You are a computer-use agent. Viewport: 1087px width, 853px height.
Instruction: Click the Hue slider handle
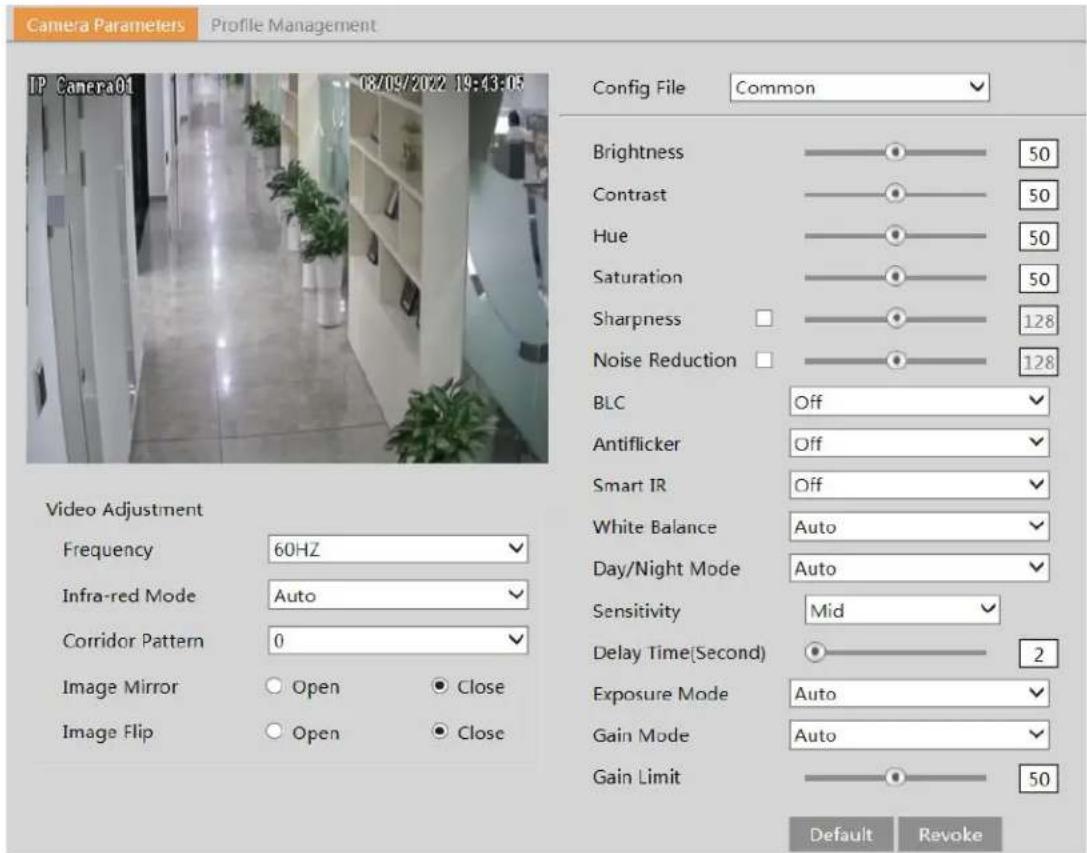[x=895, y=236]
